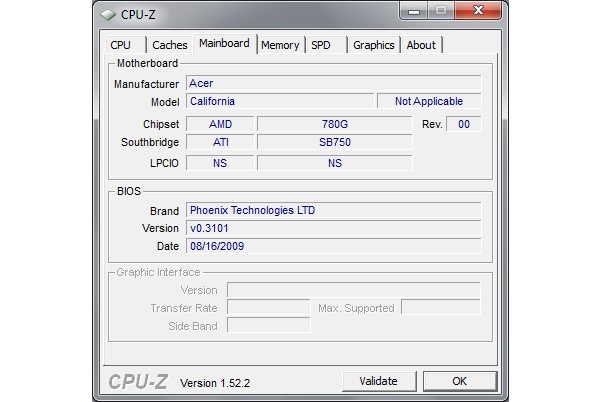Viewport: 600px width, 402px height.
Task: Click the Southbridge model value SB750
Action: coord(335,142)
